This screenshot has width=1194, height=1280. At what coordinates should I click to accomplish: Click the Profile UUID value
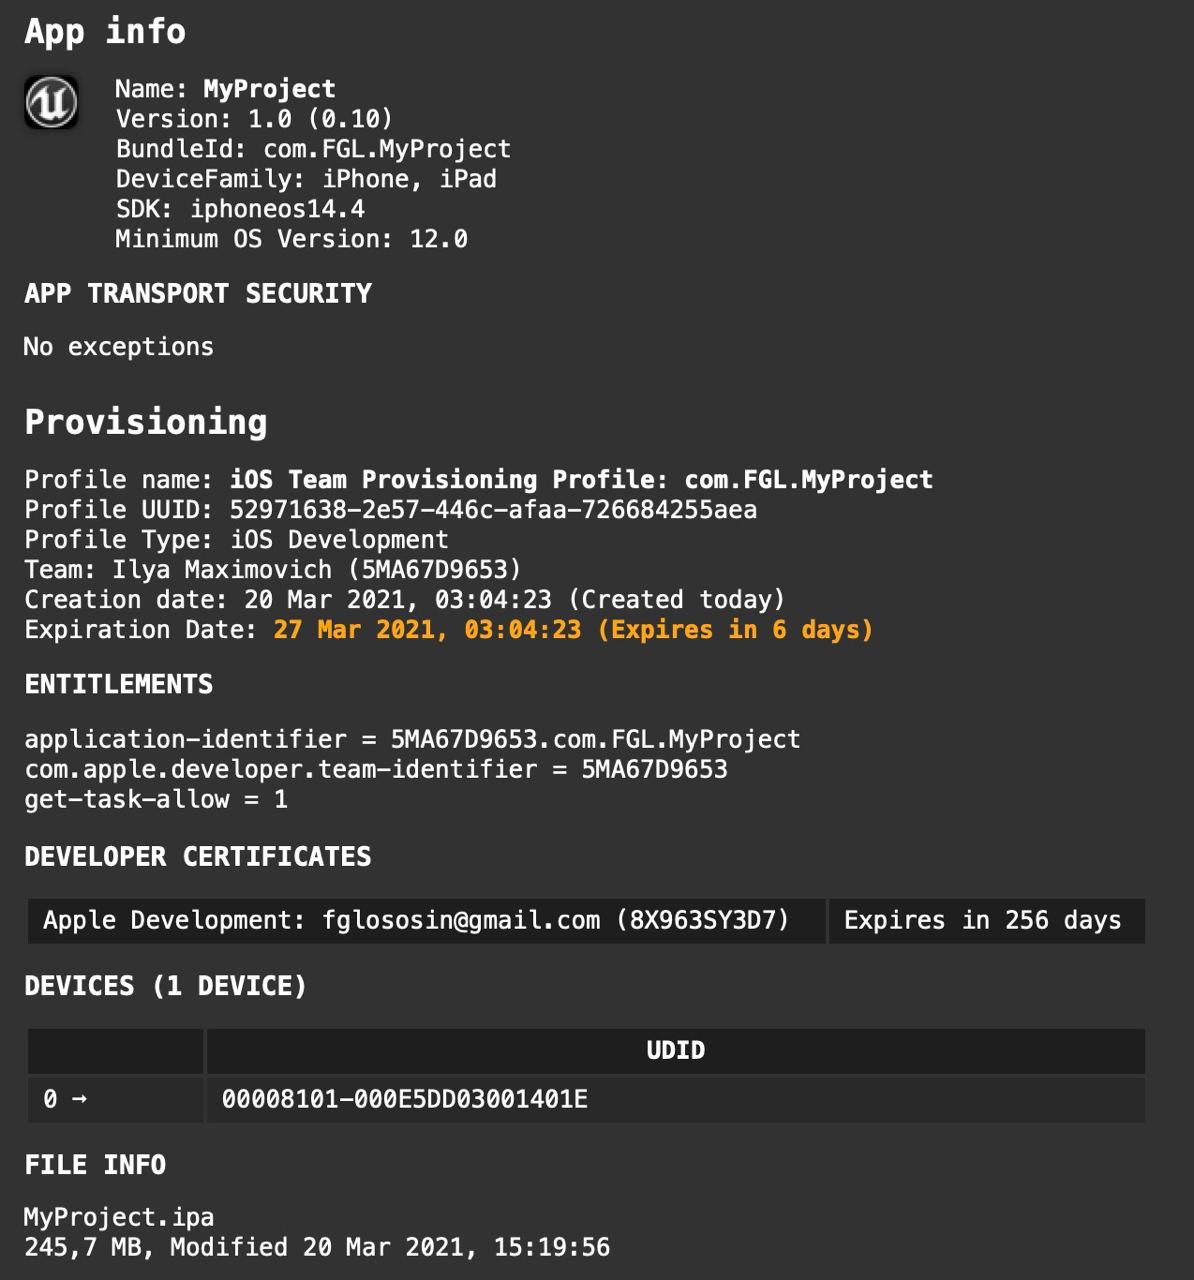click(493, 510)
